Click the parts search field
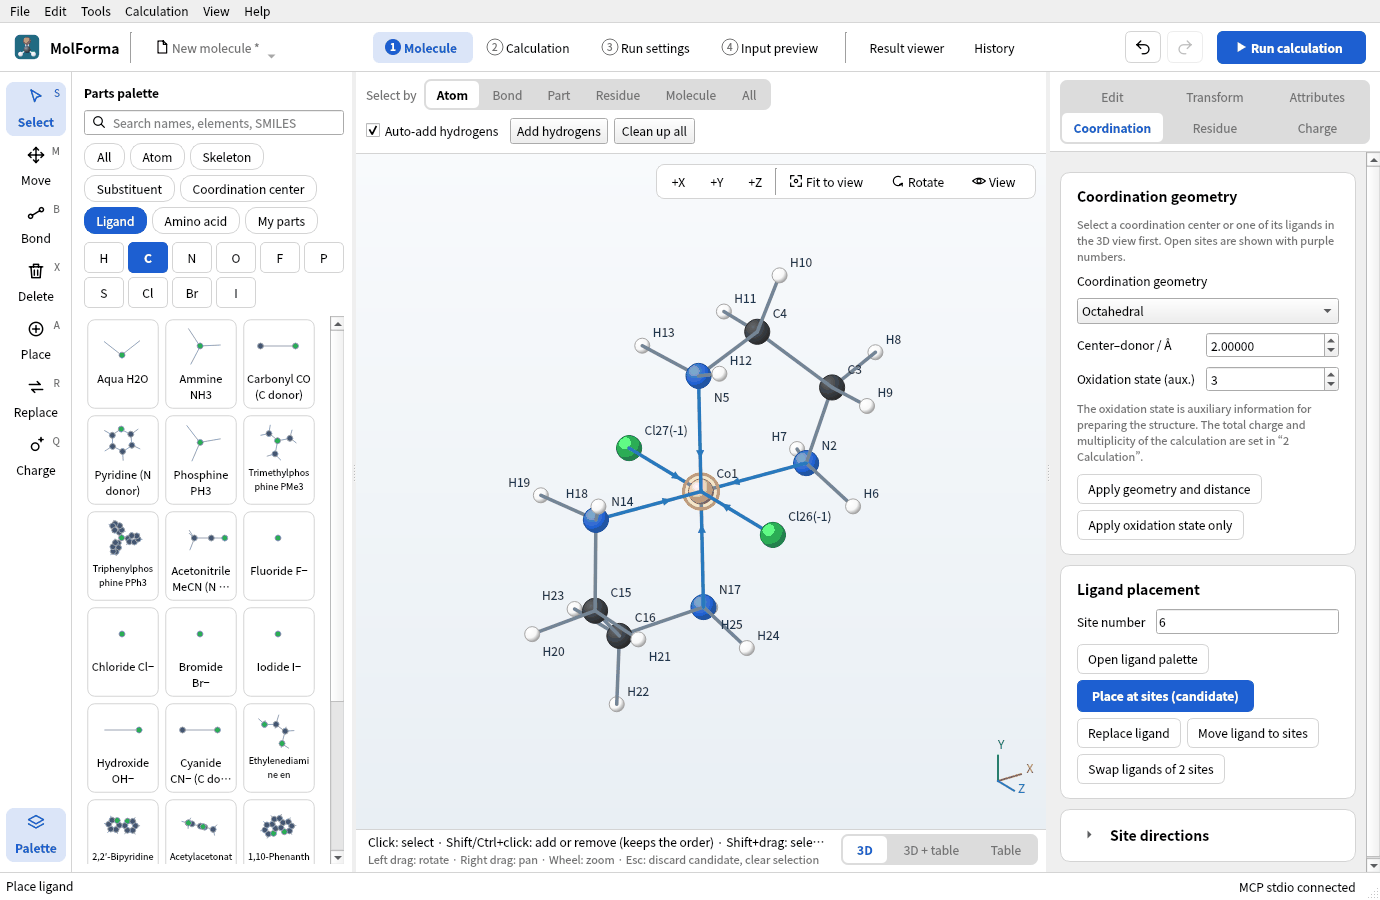The image size is (1380, 900). (x=214, y=123)
